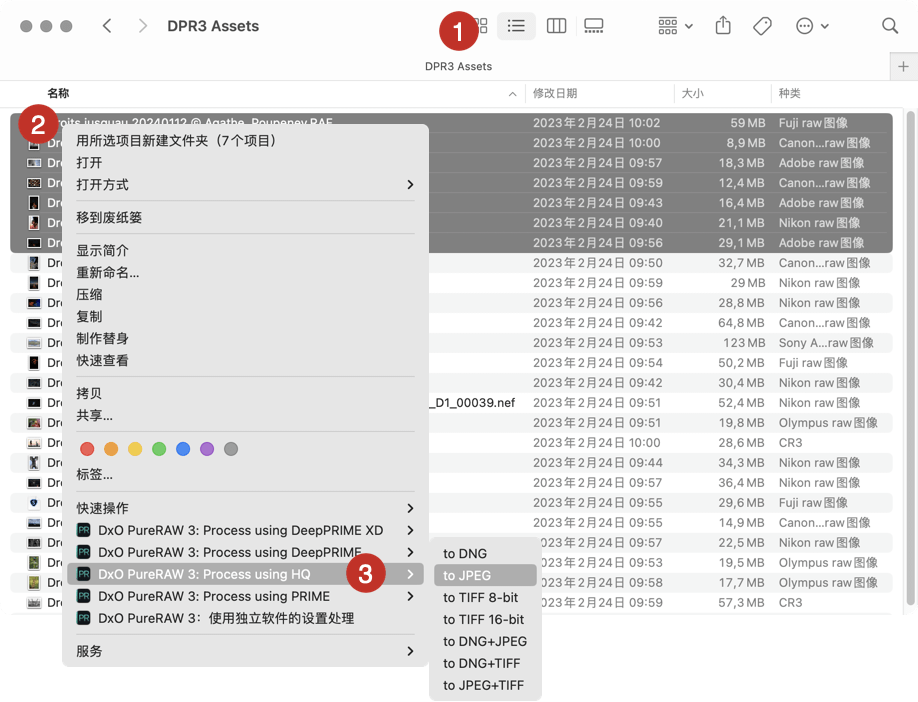Apply the green tag color

click(x=159, y=449)
